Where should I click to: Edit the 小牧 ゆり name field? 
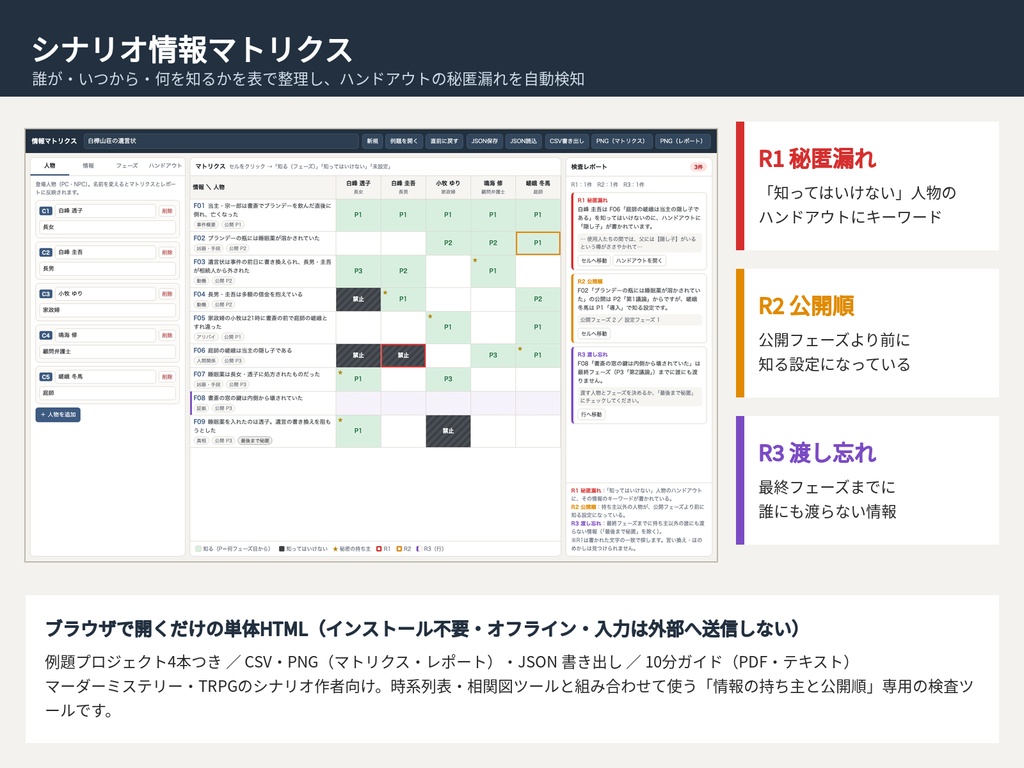tap(105, 294)
